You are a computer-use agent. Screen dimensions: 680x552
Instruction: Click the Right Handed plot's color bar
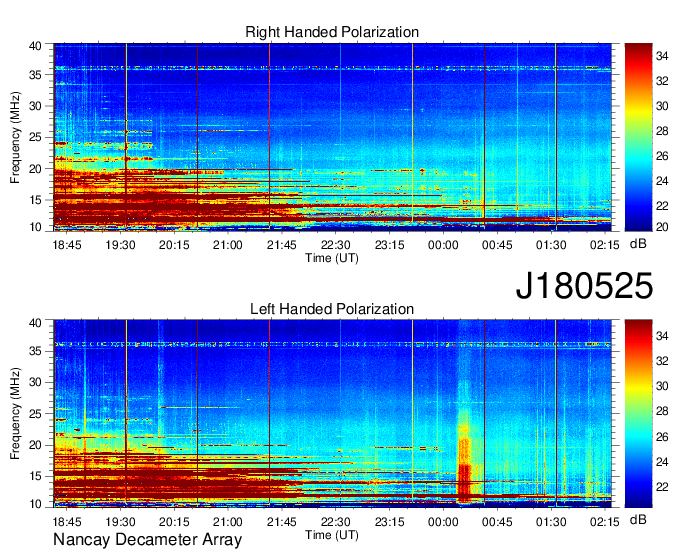[x=638, y=137]
